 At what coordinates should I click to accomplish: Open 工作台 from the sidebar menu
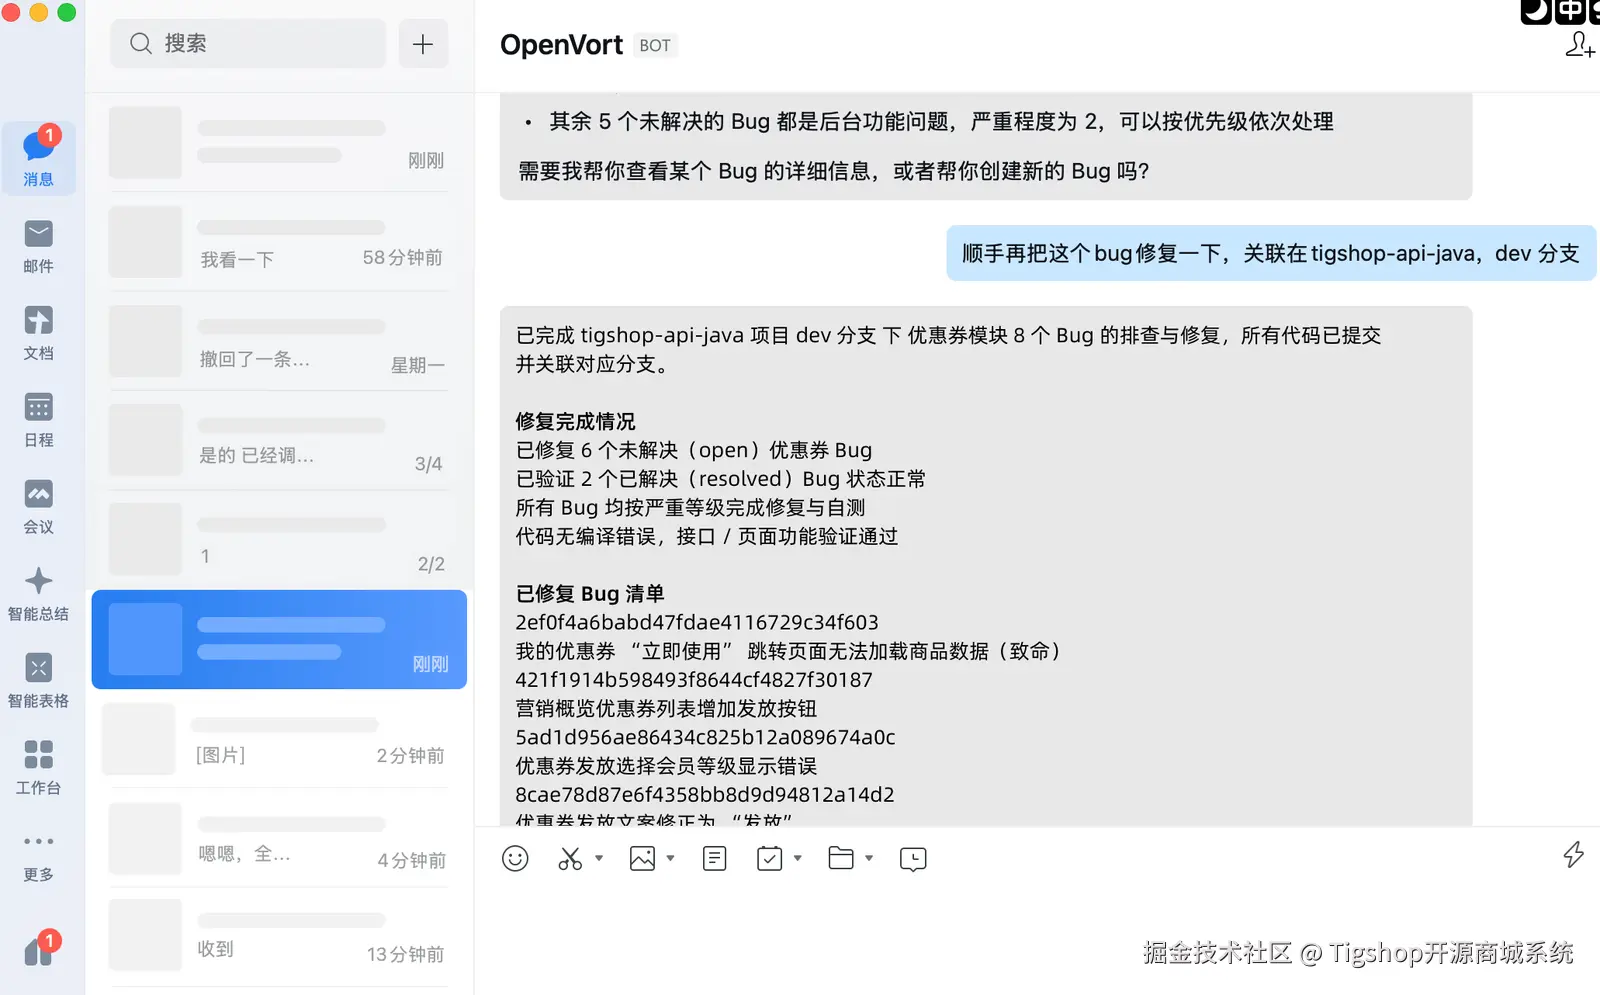(x=38, y=767)
